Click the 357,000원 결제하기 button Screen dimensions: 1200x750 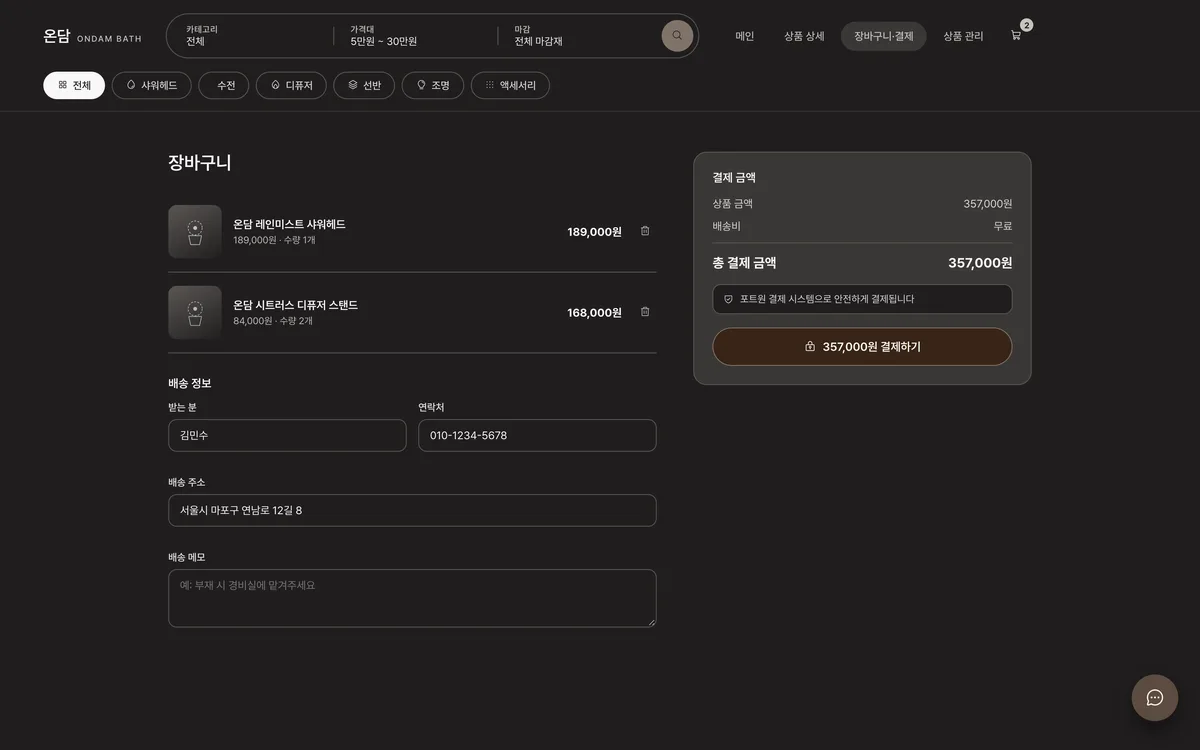tap(862, 347)
